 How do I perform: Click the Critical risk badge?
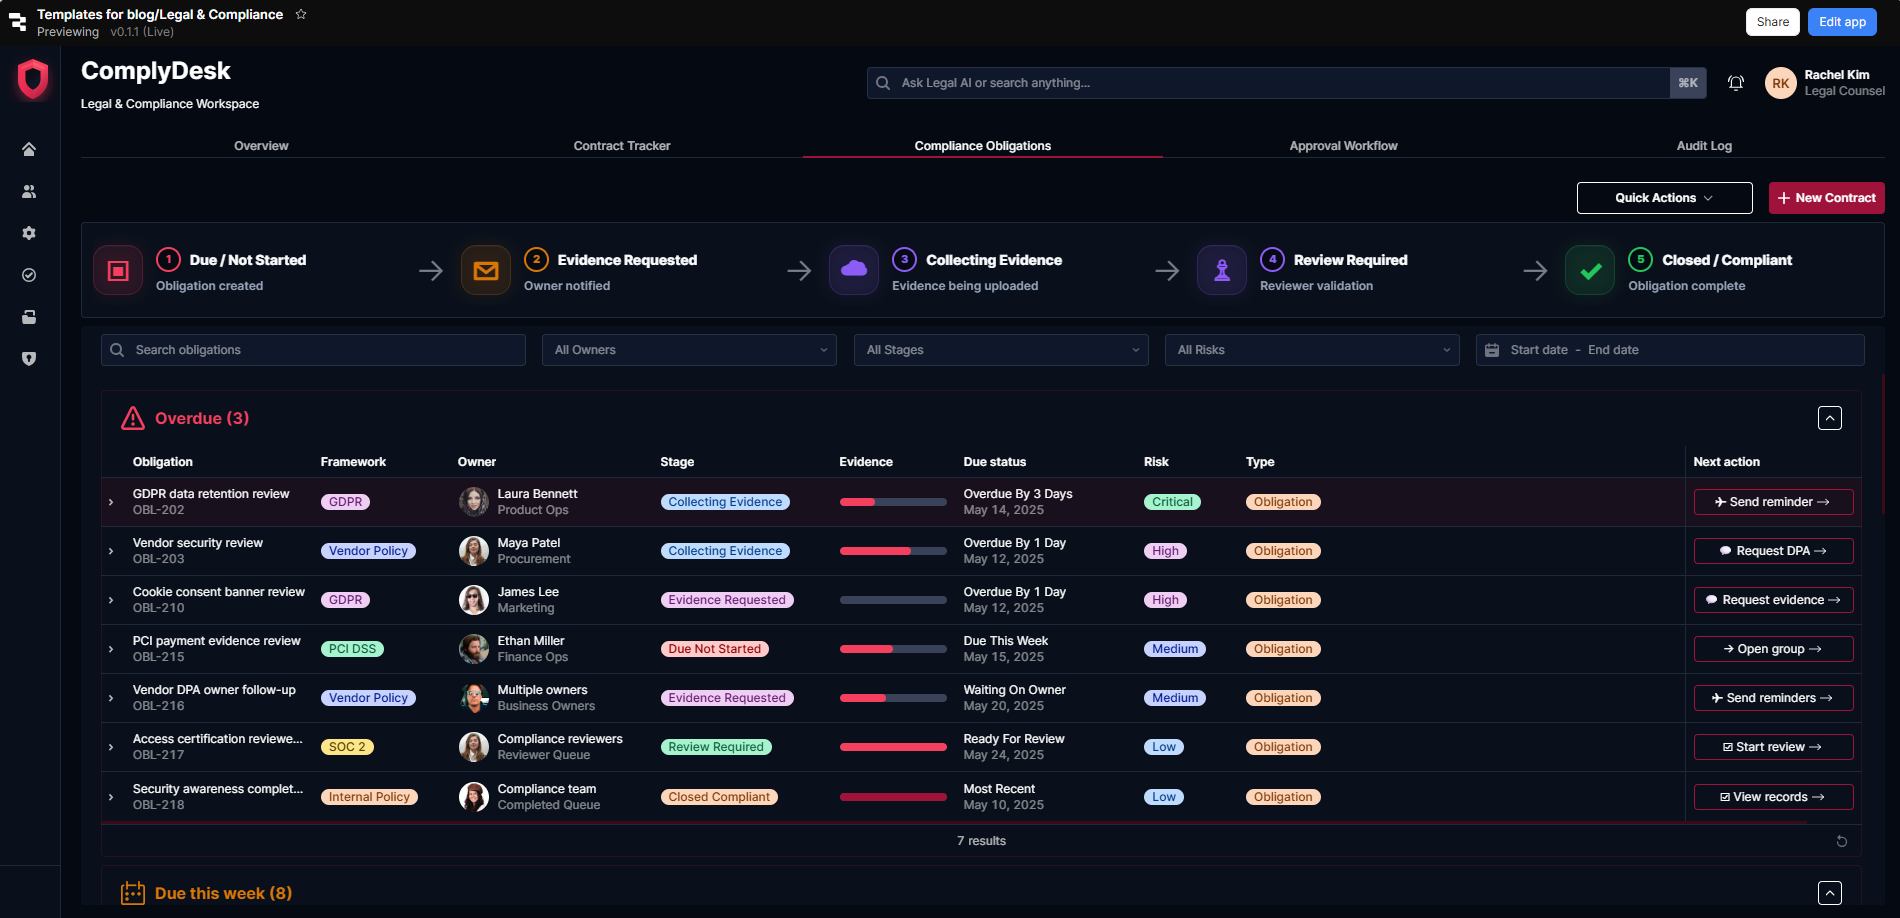click(x=1172, y=502)
